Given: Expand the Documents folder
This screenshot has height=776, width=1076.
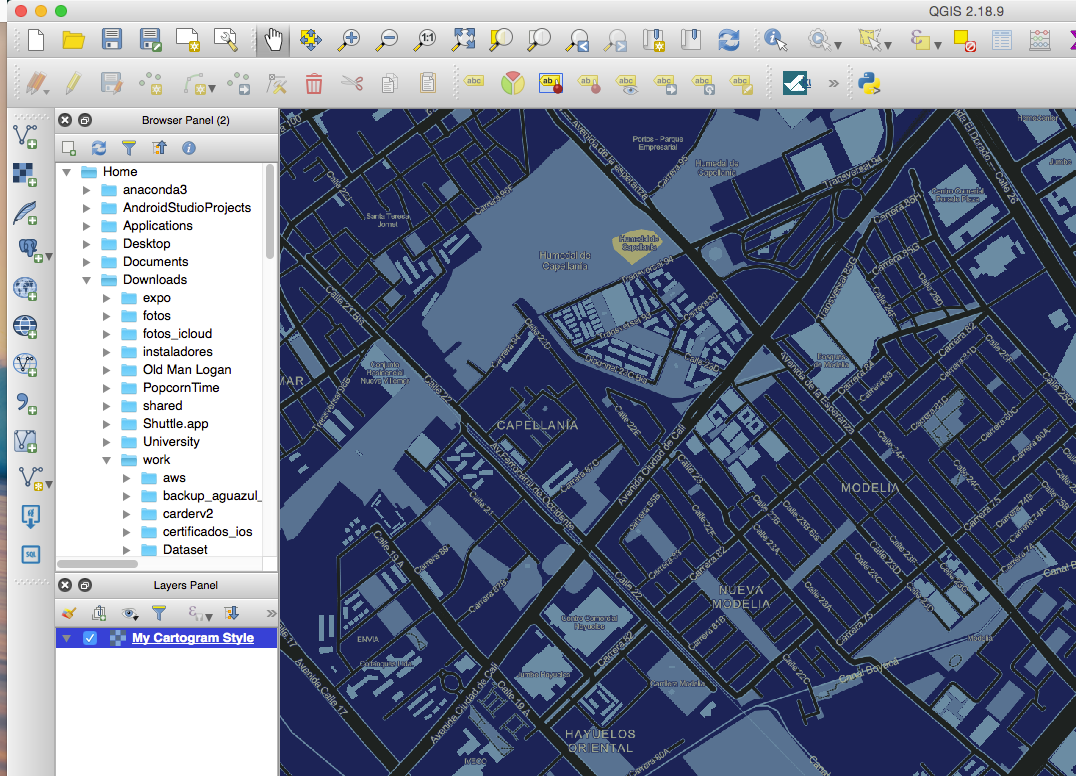Looking at the screenshot, I should 87,262.
